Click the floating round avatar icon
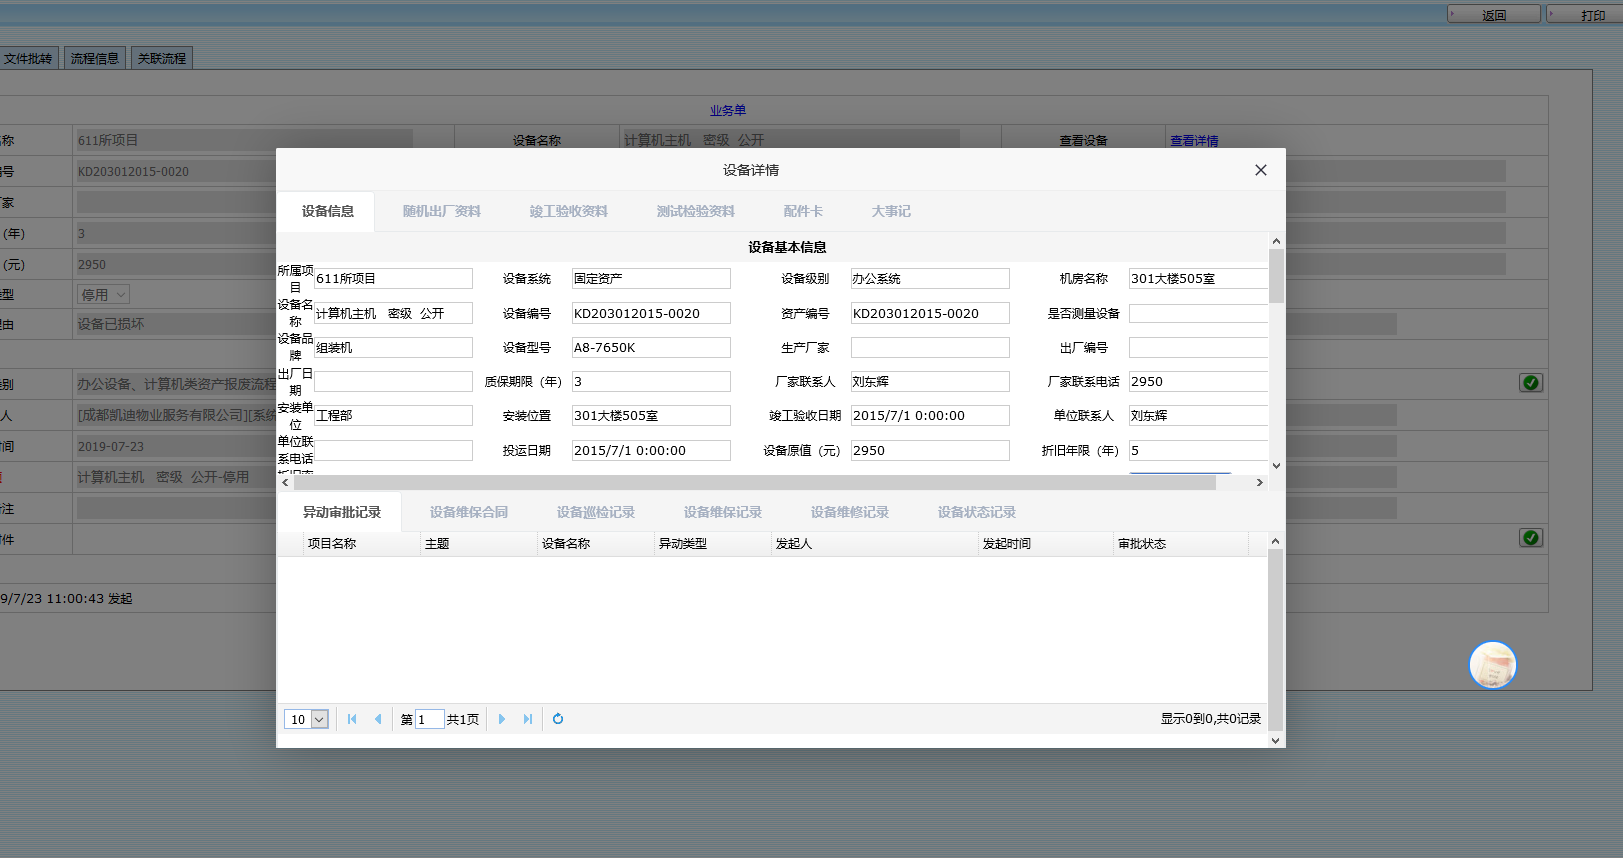The height and width of the screenshot is (858, 1623). [x=1492, y=665]
